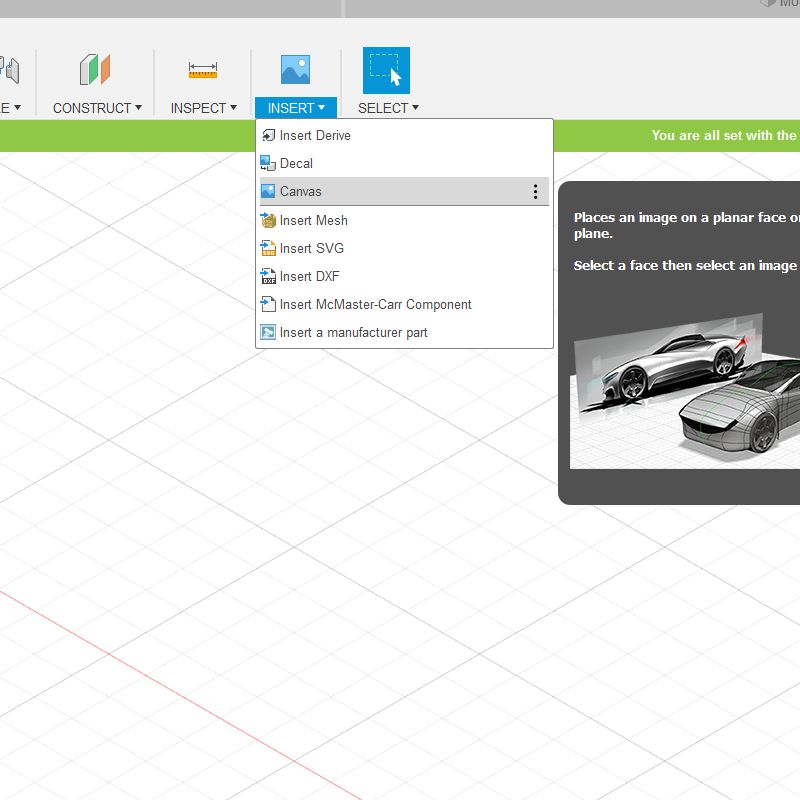The height and width of the screenshot is (800, 800).
Task: Choose Insert Mesh menu entry
Action: pyautogui.click(x=404, y=220)
